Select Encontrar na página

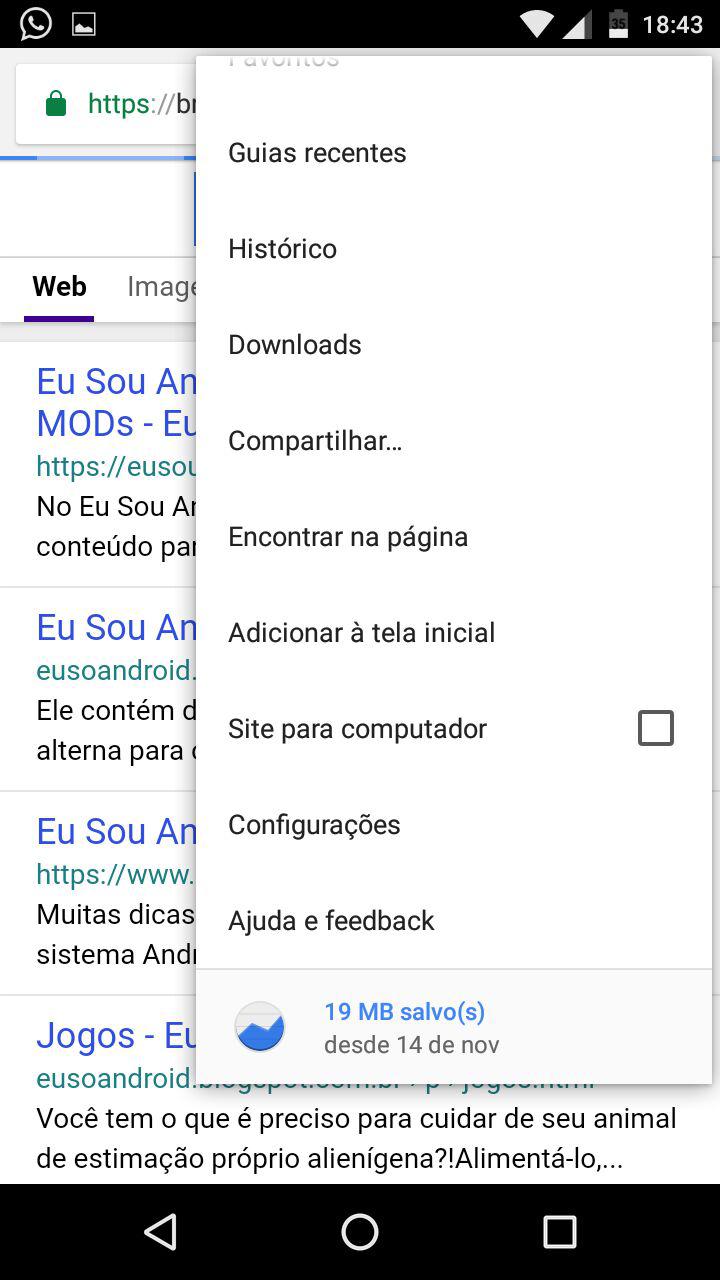pos(348,537)
